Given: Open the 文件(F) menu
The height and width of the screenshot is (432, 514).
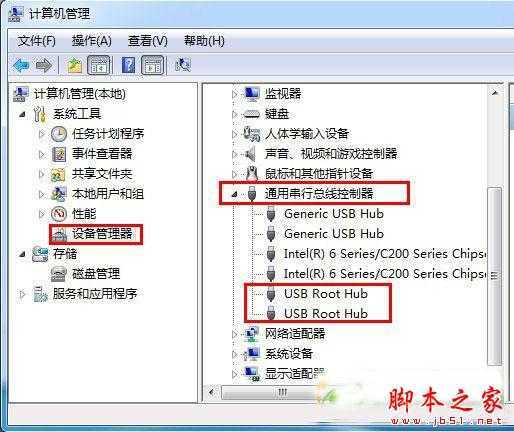Looking at the screenshot, I should (x=37, y=41).
